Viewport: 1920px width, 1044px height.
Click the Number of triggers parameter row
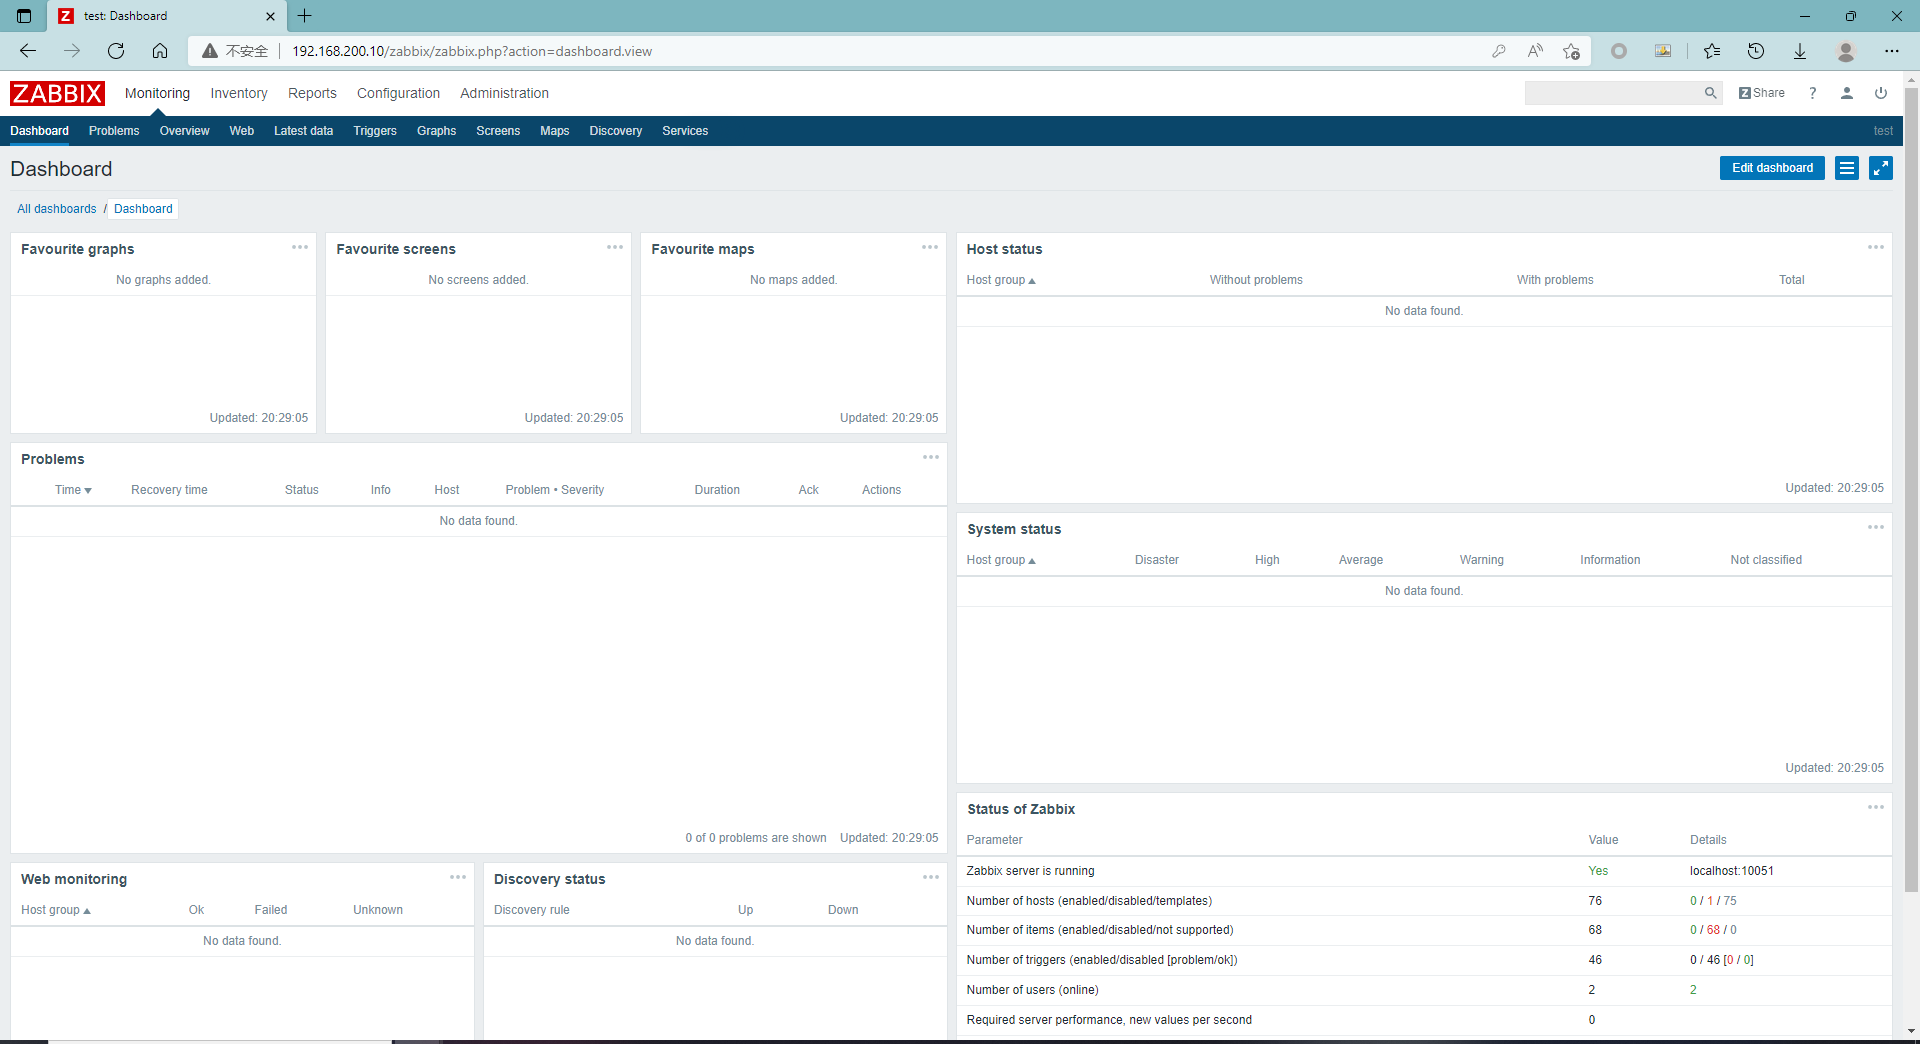(x=1424, y=960)
